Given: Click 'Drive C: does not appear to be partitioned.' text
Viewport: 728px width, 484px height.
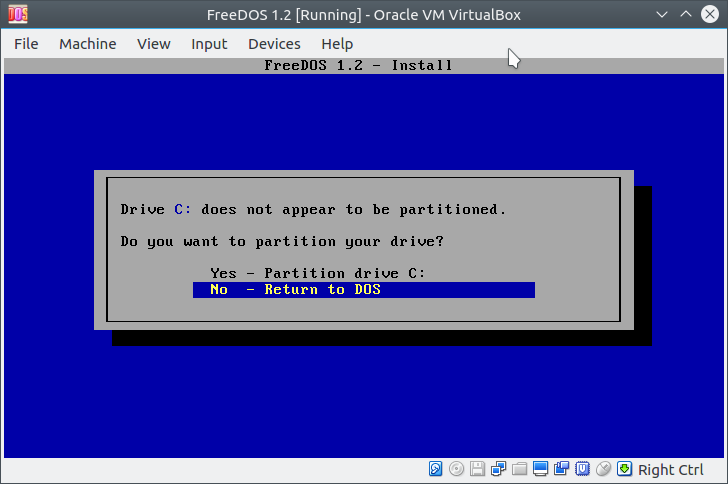Looking at the screenshot, I should [313, 209].
